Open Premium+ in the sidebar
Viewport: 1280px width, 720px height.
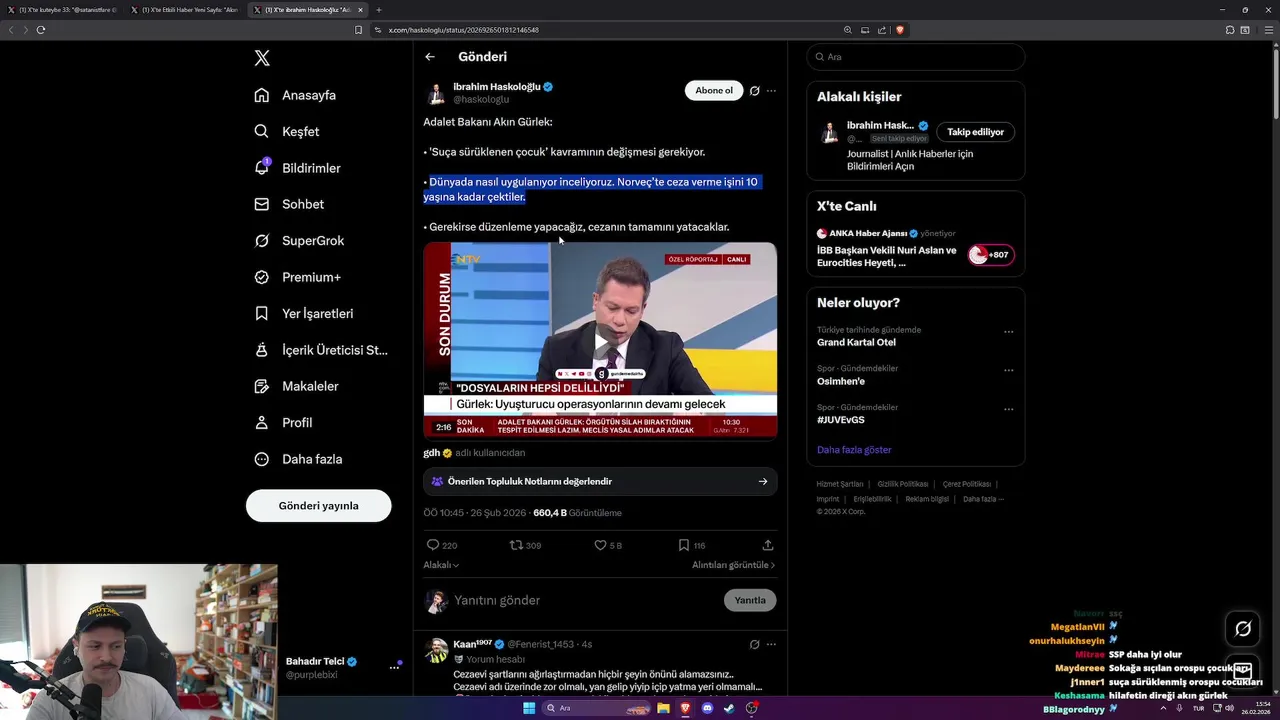click(x=297, y=277)
